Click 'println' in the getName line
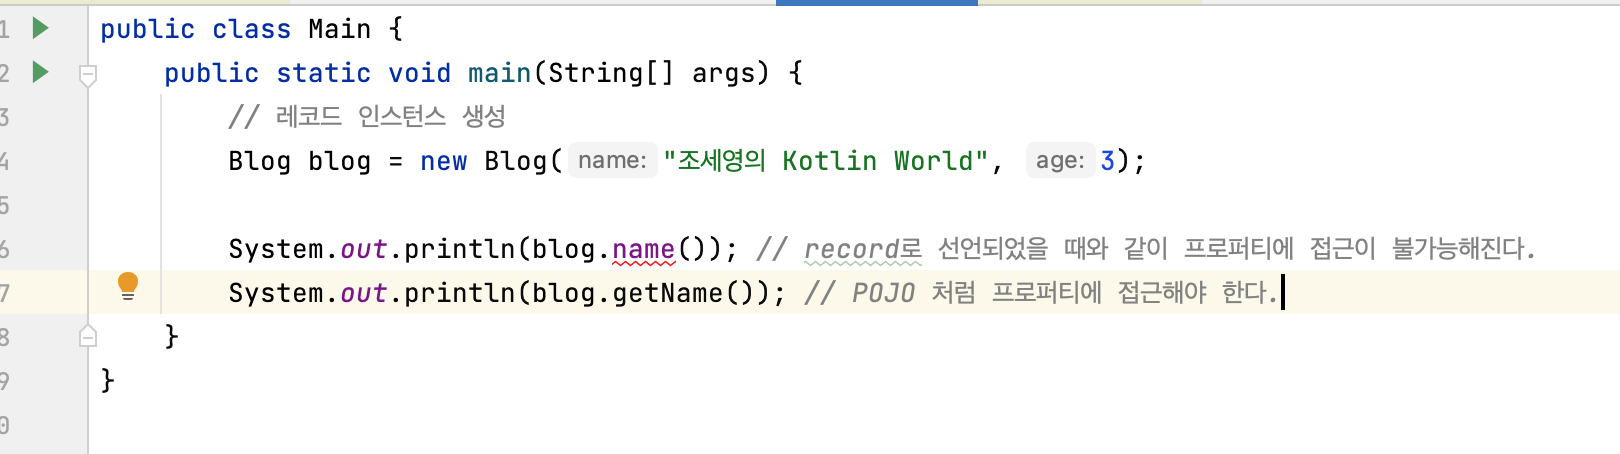The height and width of the screenshot is (454, 1620). coord(459,293)
